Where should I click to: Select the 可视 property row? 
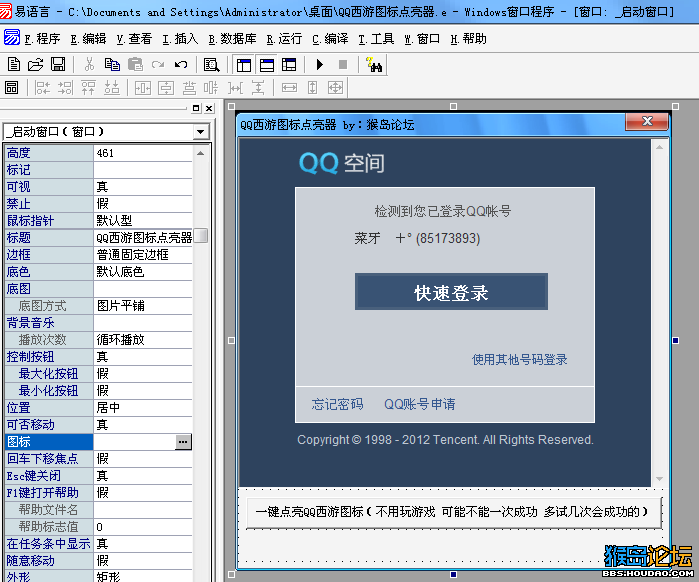point(99,187)
